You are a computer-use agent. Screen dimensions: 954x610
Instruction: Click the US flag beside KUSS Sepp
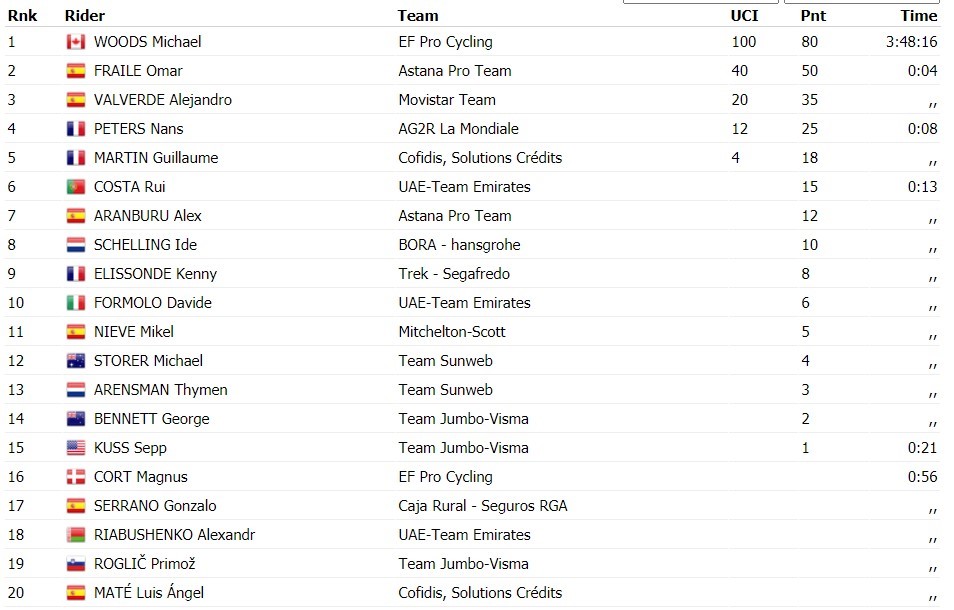pyautogui.click(x=75, y=448)
